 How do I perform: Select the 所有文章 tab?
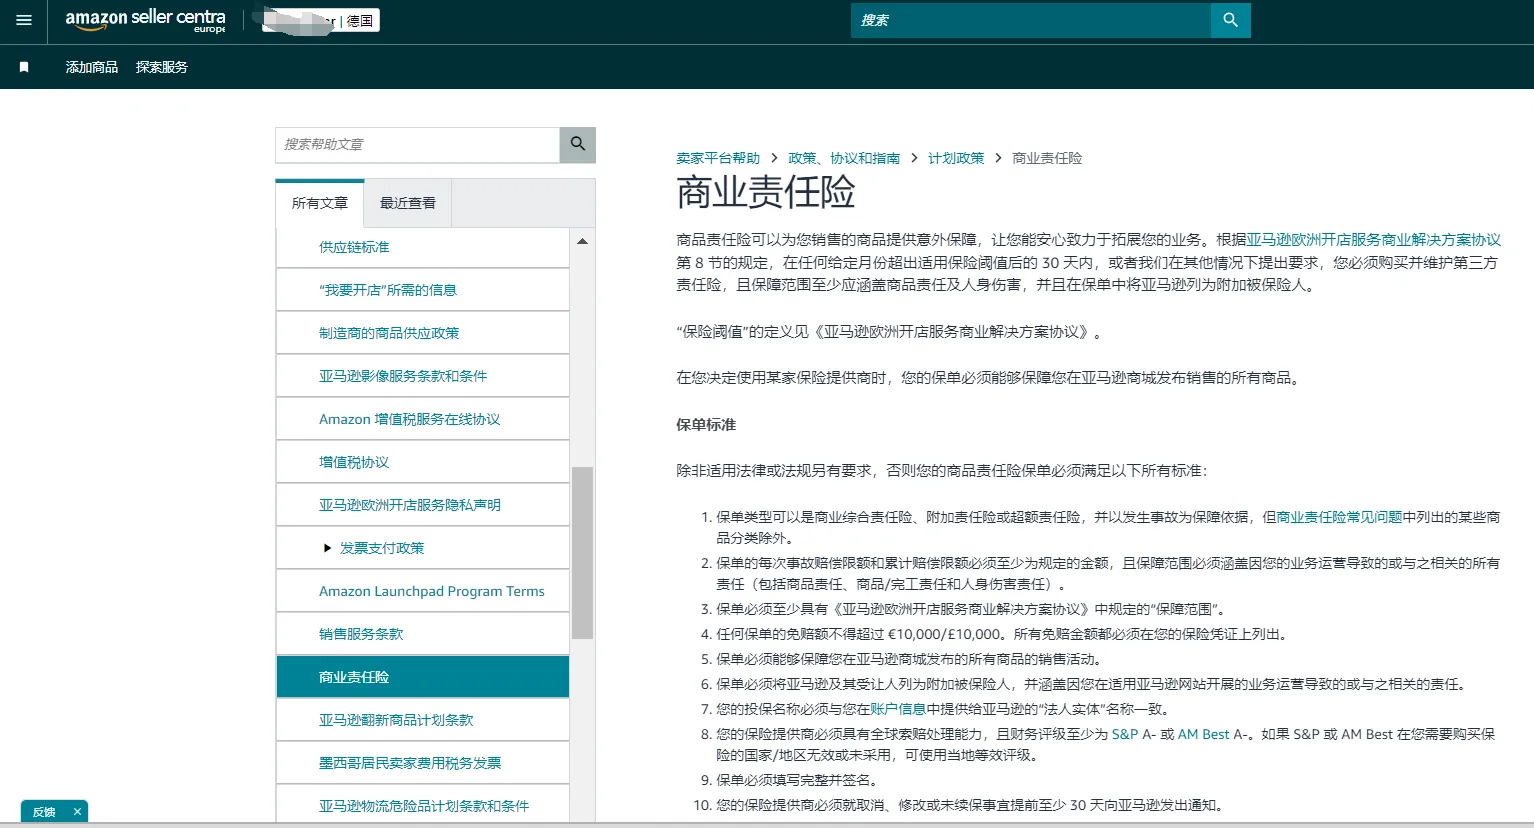(x=320, y=203)
